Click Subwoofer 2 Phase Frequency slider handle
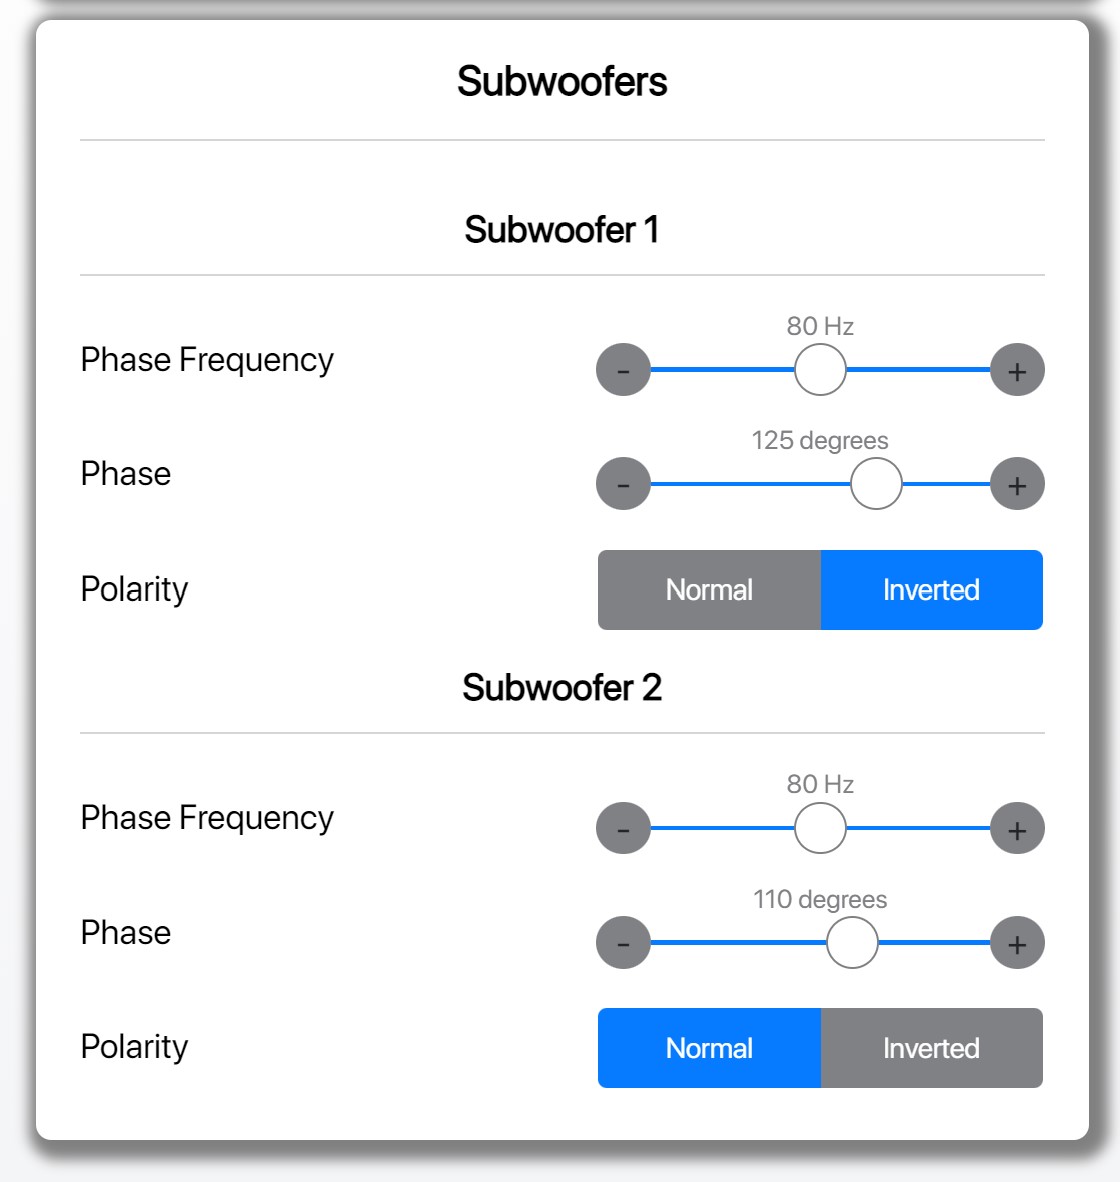The height and width of the screenshot is (1182, 1120). coord(820,828)
